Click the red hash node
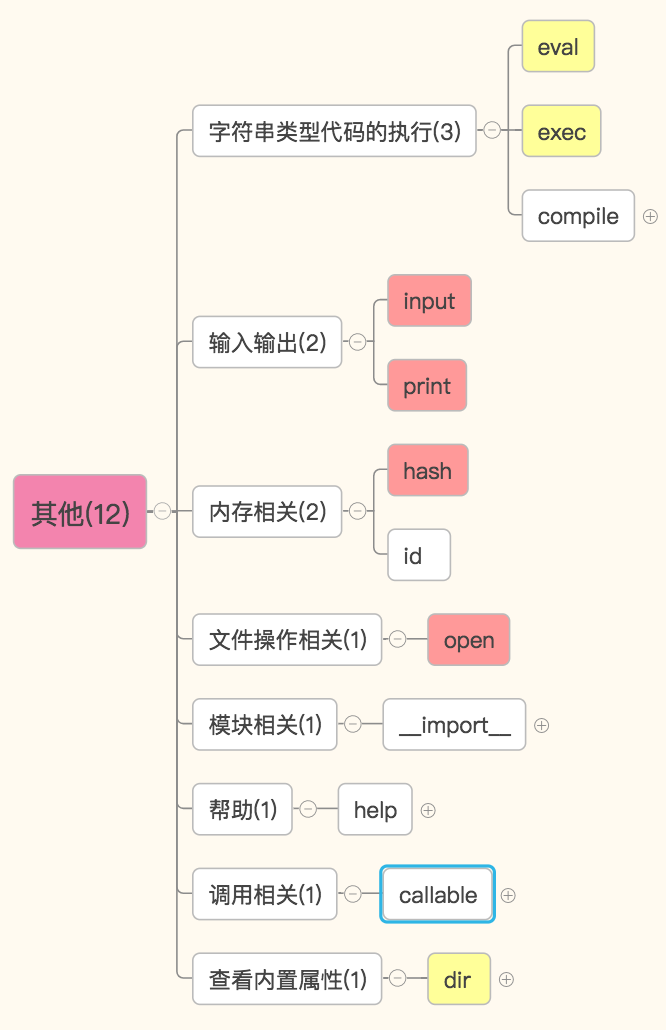The height and width of the screenshot is (1030, 666). (x=427, y=470)
